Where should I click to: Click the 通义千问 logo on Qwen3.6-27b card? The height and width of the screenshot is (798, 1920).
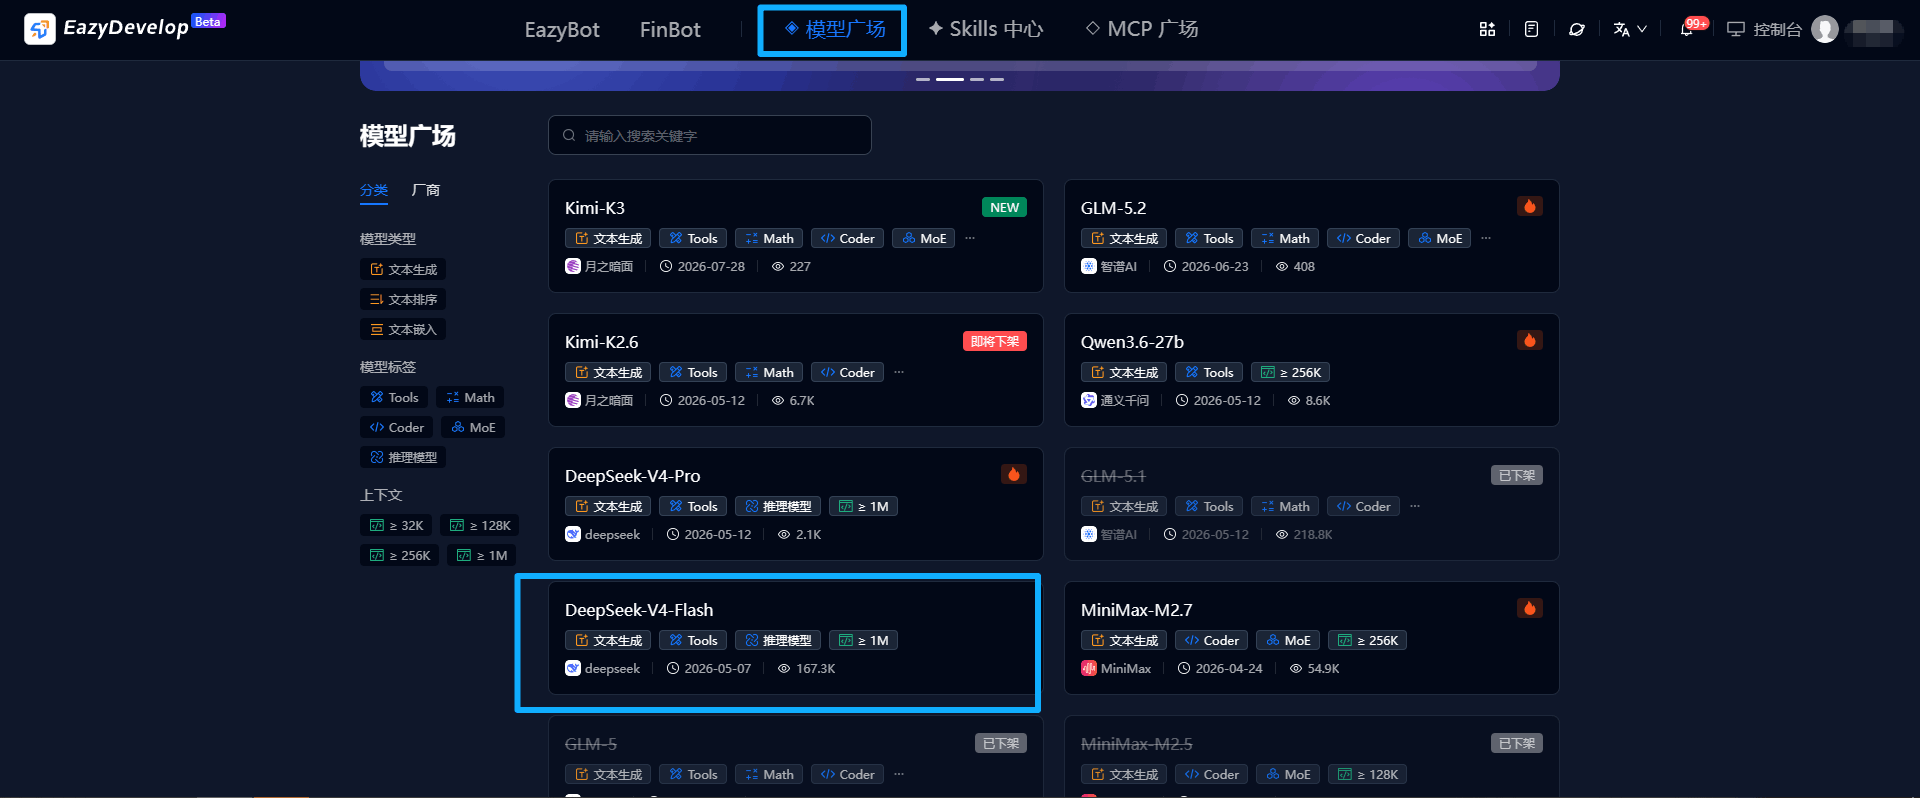tap(1089, 400)
